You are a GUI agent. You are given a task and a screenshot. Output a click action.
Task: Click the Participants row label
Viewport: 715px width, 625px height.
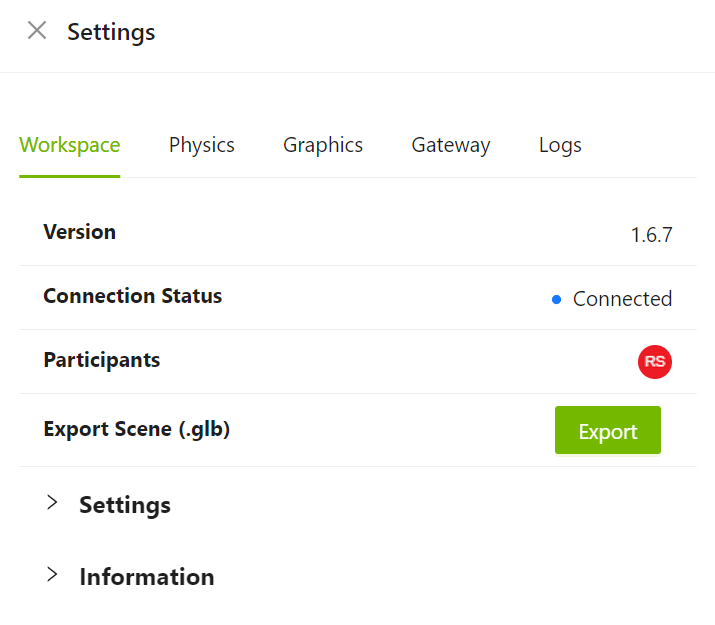point(102,360)
